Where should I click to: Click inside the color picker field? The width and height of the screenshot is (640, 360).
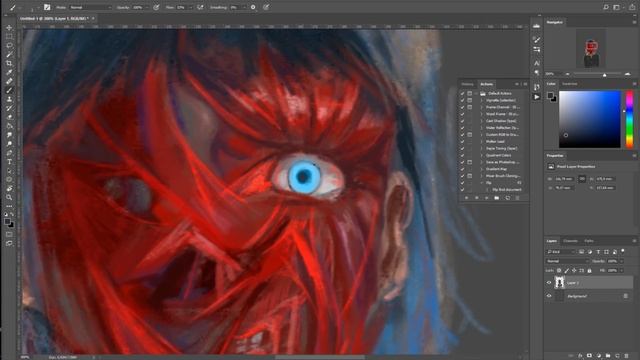tap(589, 119)
